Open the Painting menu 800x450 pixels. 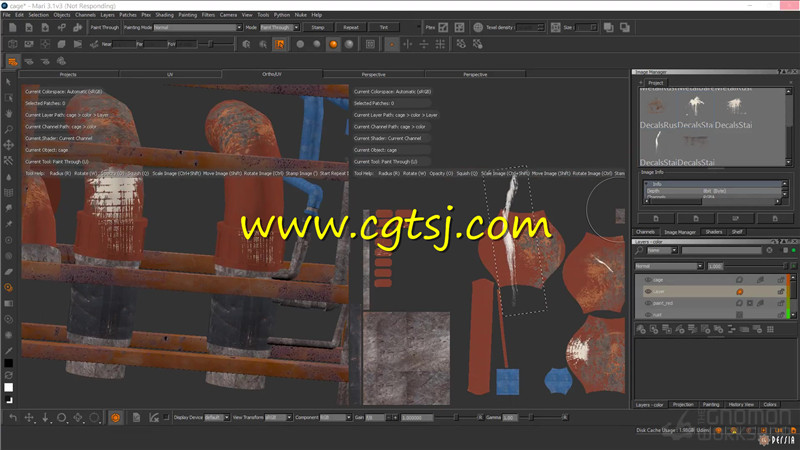(187, 15)
